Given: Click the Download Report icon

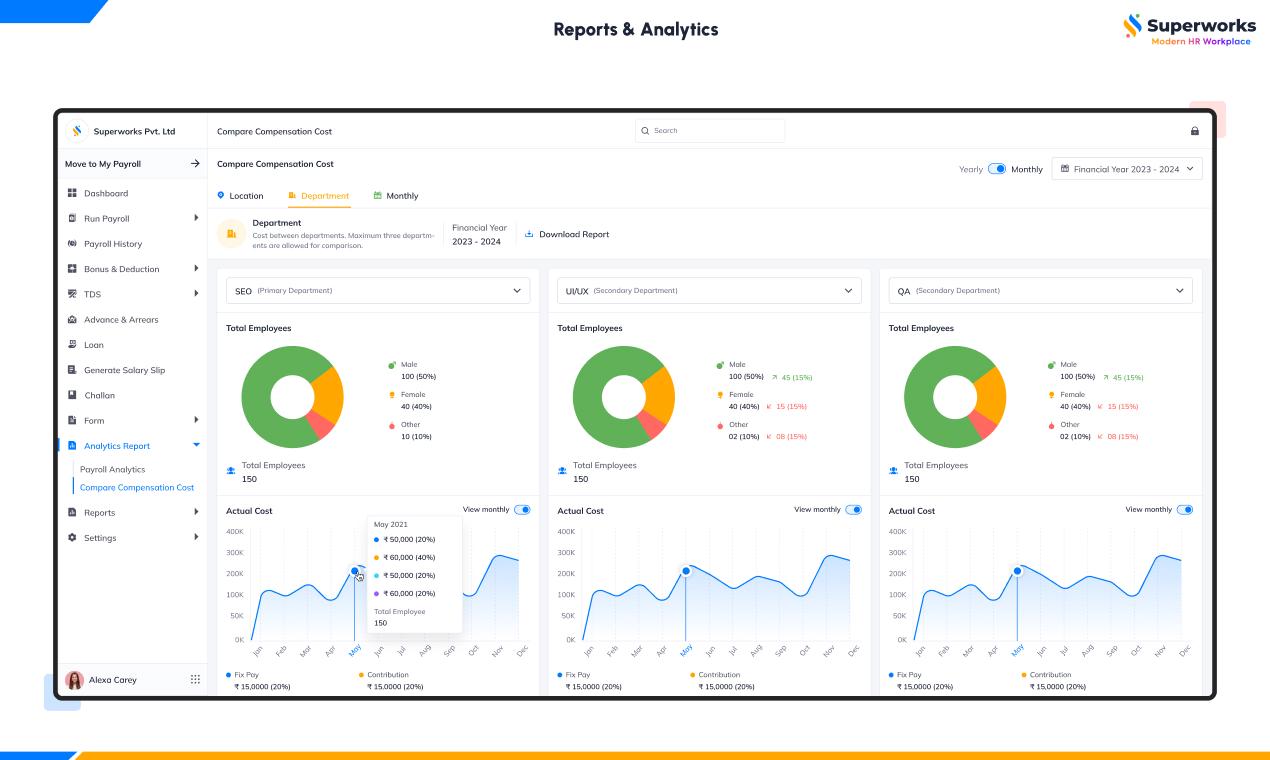Looking at the screenshot, I should (x=529, y=234).
